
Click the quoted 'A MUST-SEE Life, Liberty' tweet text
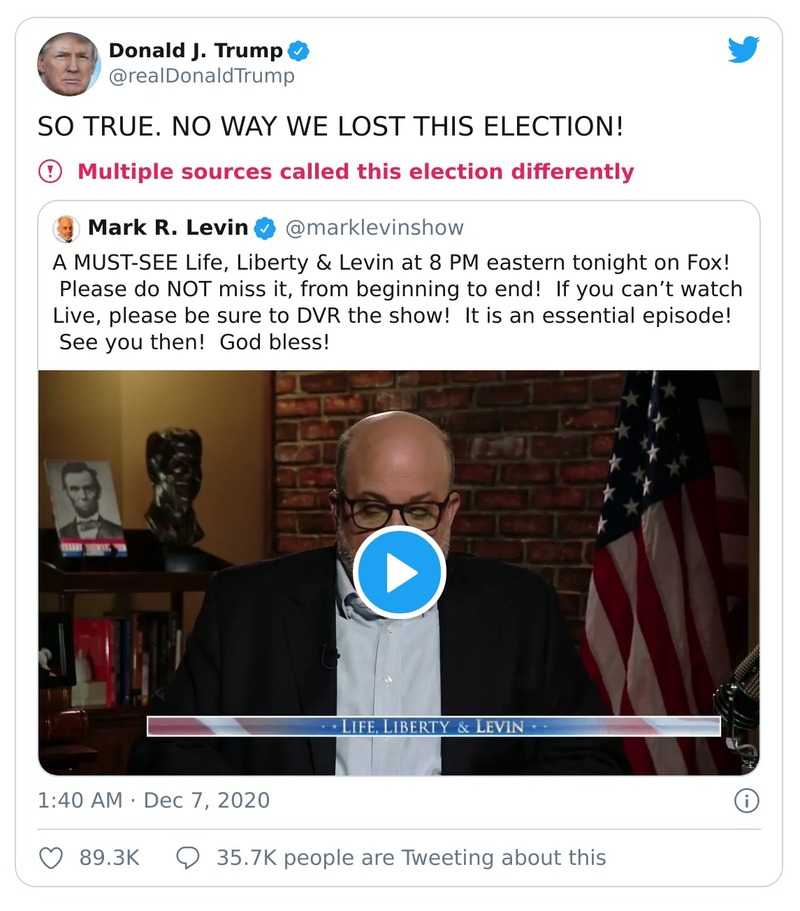(388, 302)
